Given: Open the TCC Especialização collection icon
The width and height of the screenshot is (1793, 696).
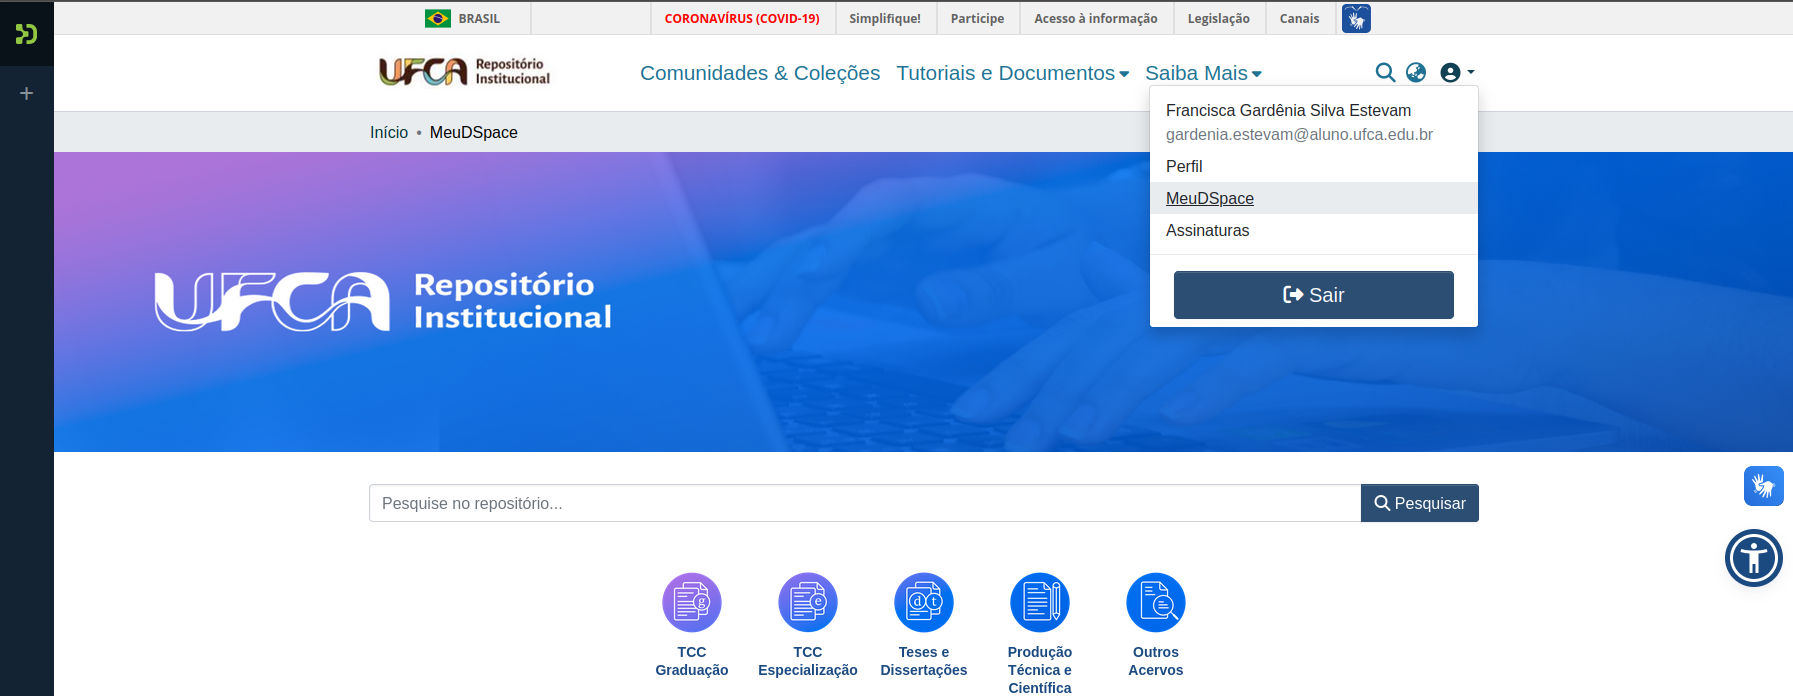Looking at the screenshot, I should tap(808, 602).
